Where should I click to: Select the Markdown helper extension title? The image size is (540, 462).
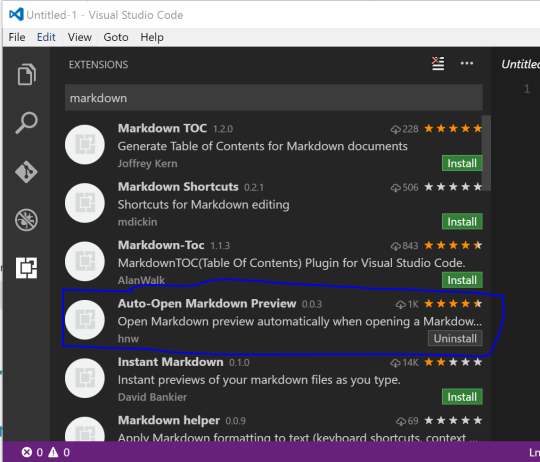(169, 420)
